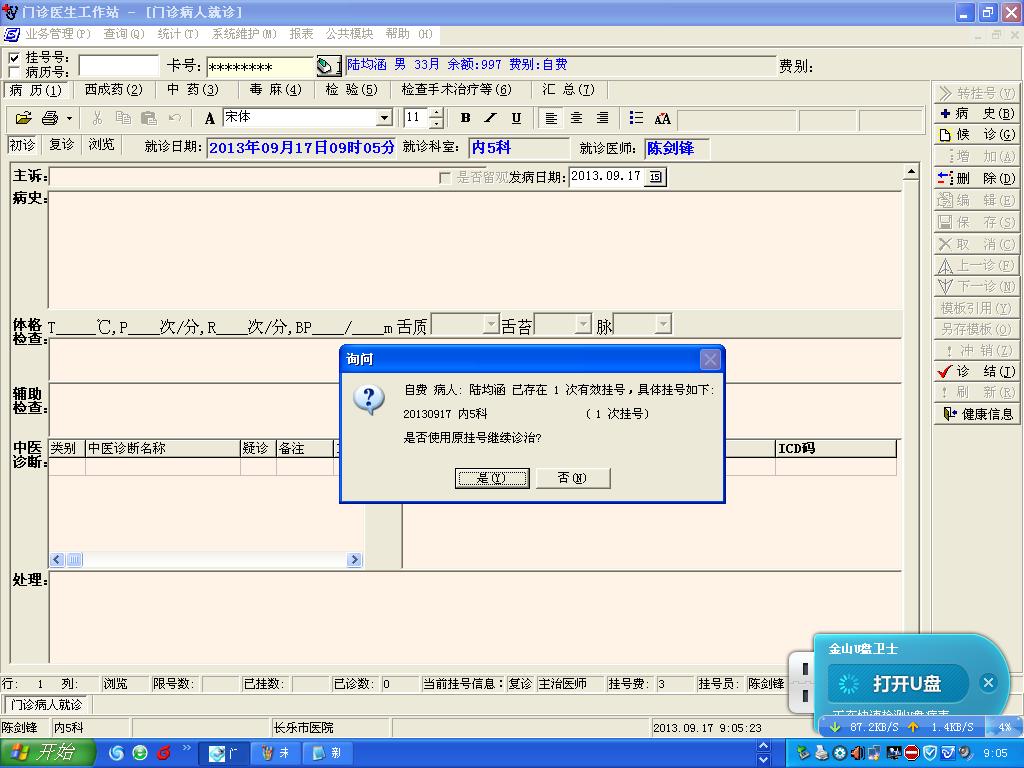The width and height of the screenshot is (1024, 768).
Task: Click the bullet list icon
Action: 636,118
